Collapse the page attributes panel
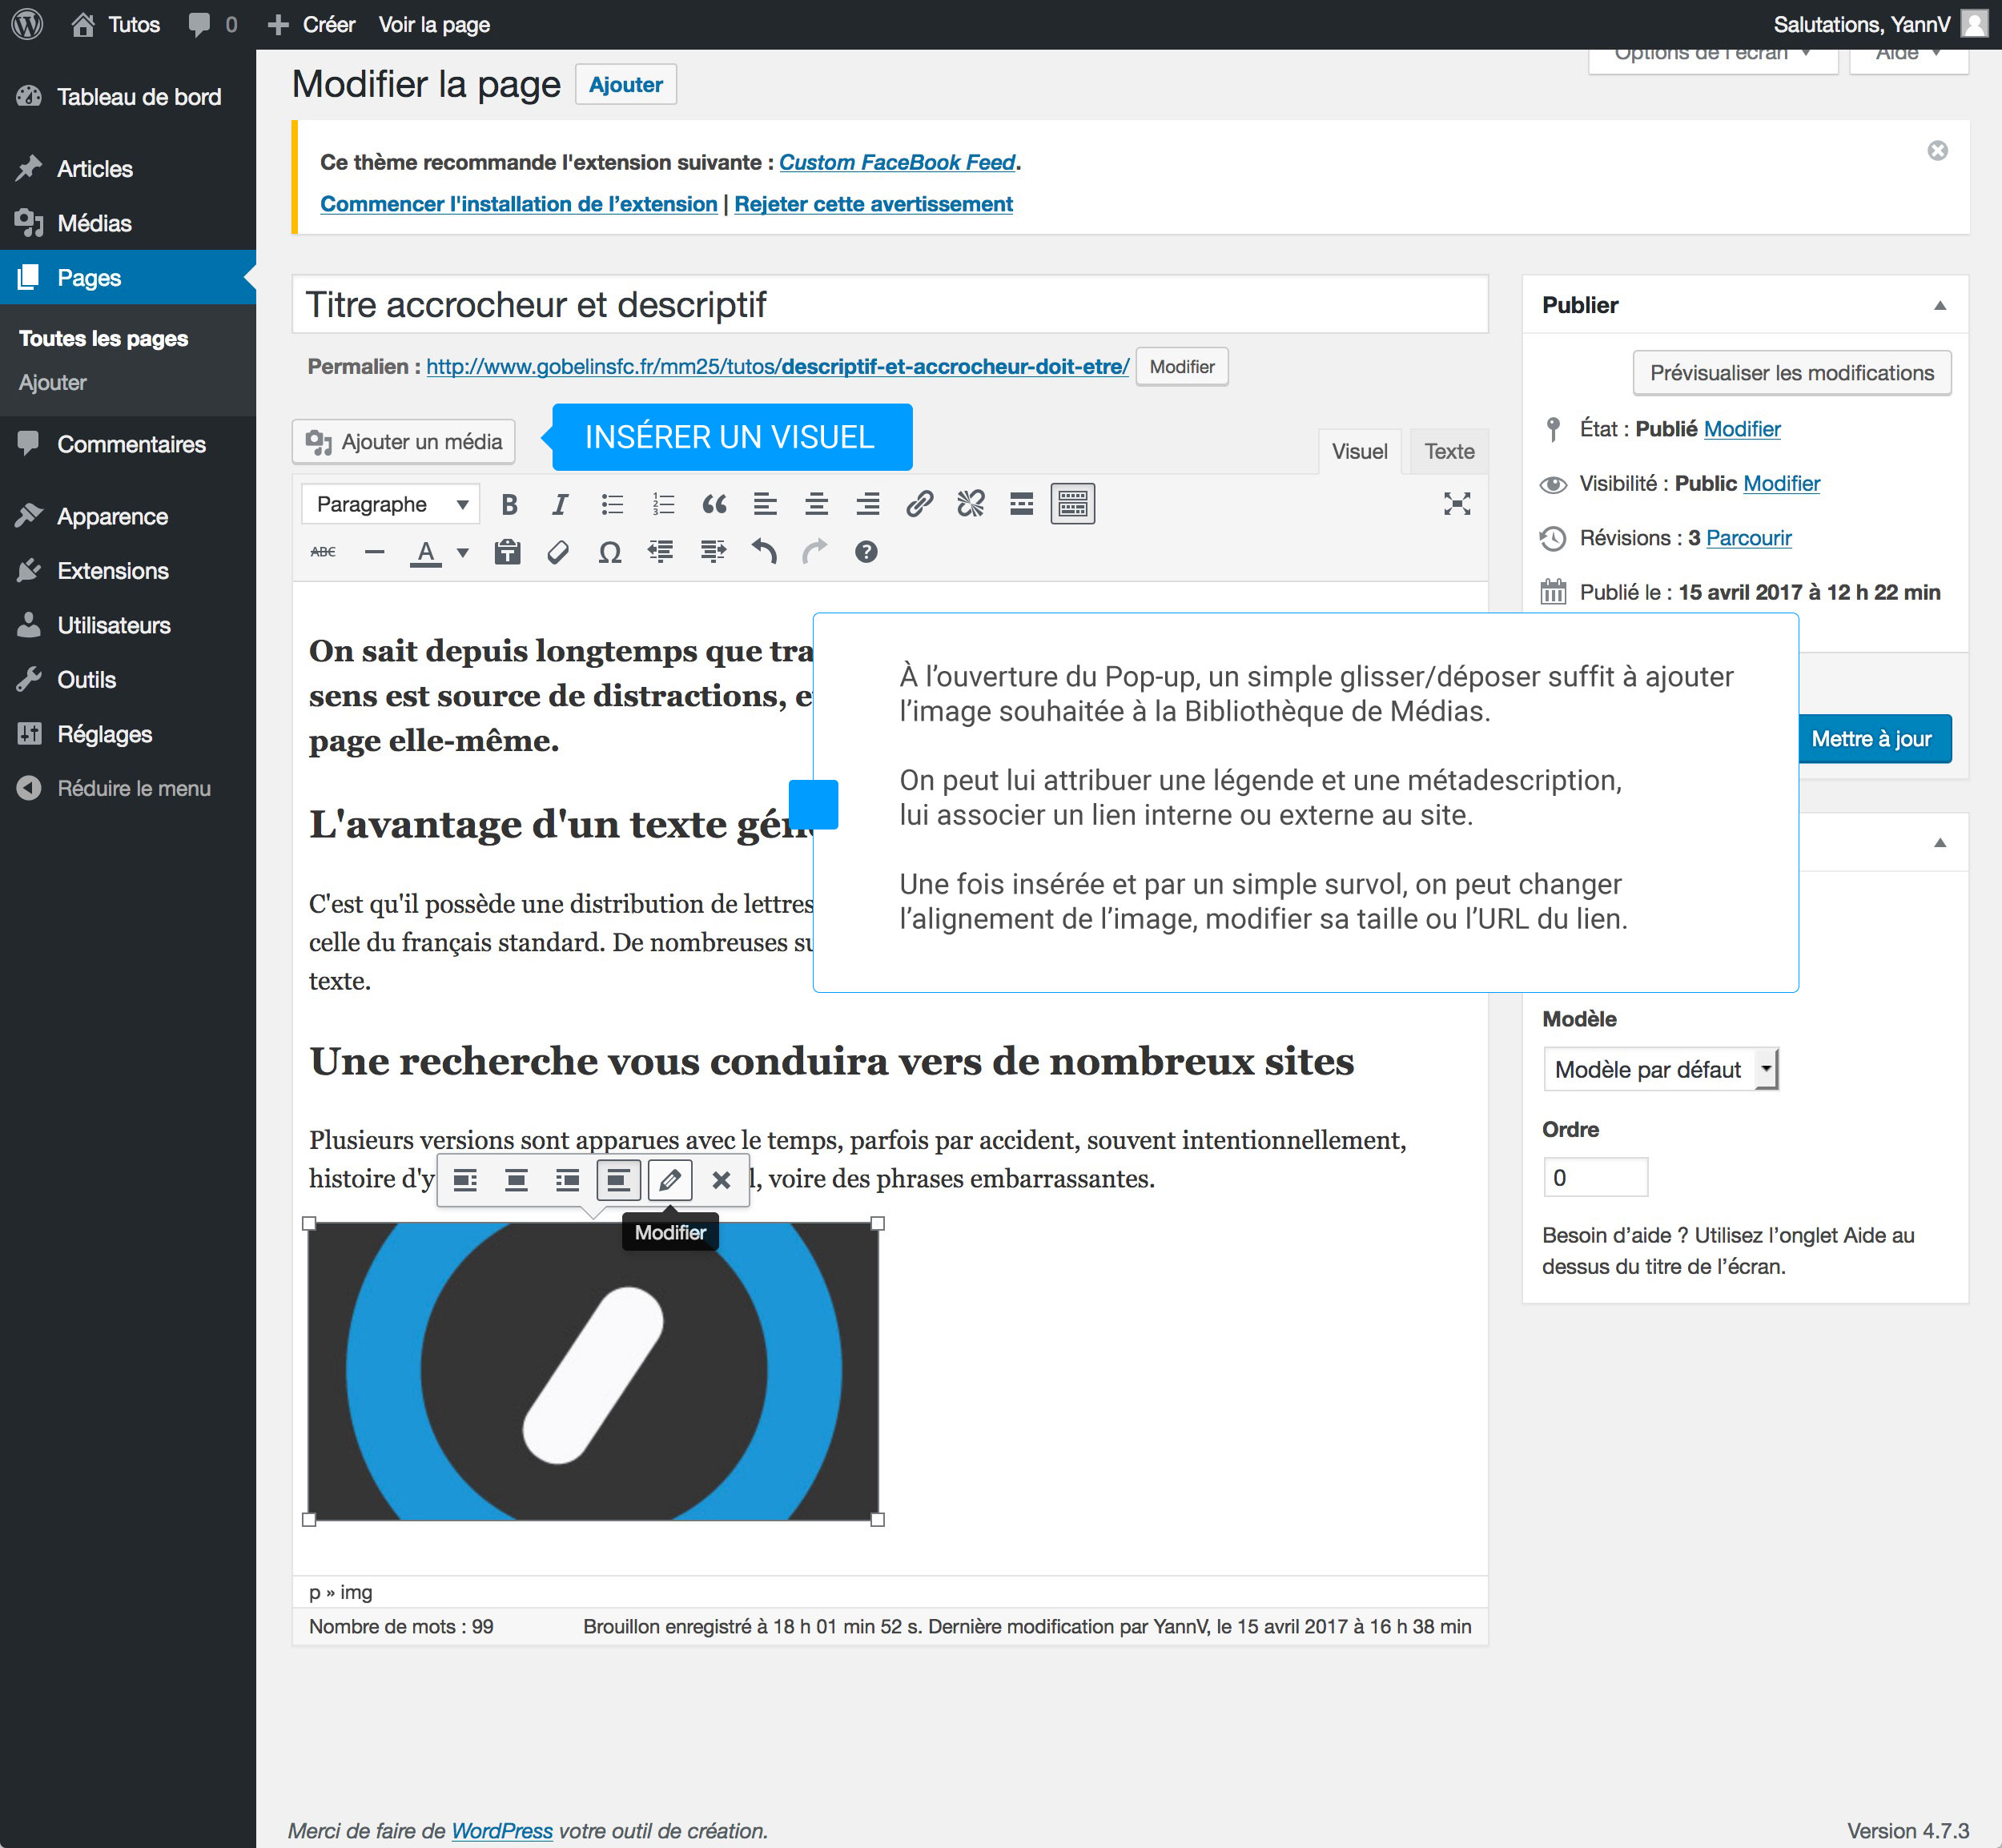This screenshot has width=2002, height=1848. [x=1940, y=843]
